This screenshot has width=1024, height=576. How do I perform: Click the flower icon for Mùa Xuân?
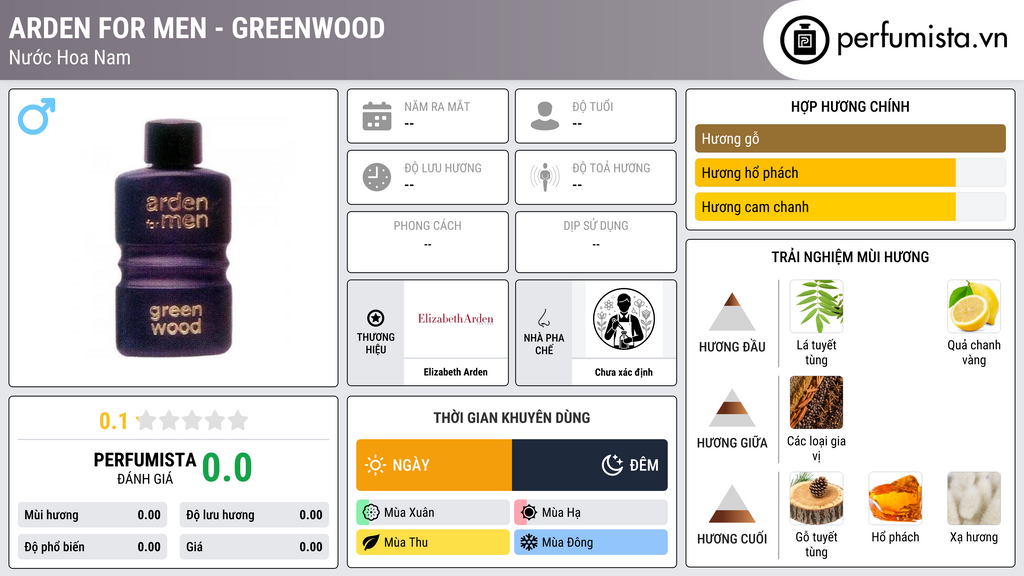point(371,513)
